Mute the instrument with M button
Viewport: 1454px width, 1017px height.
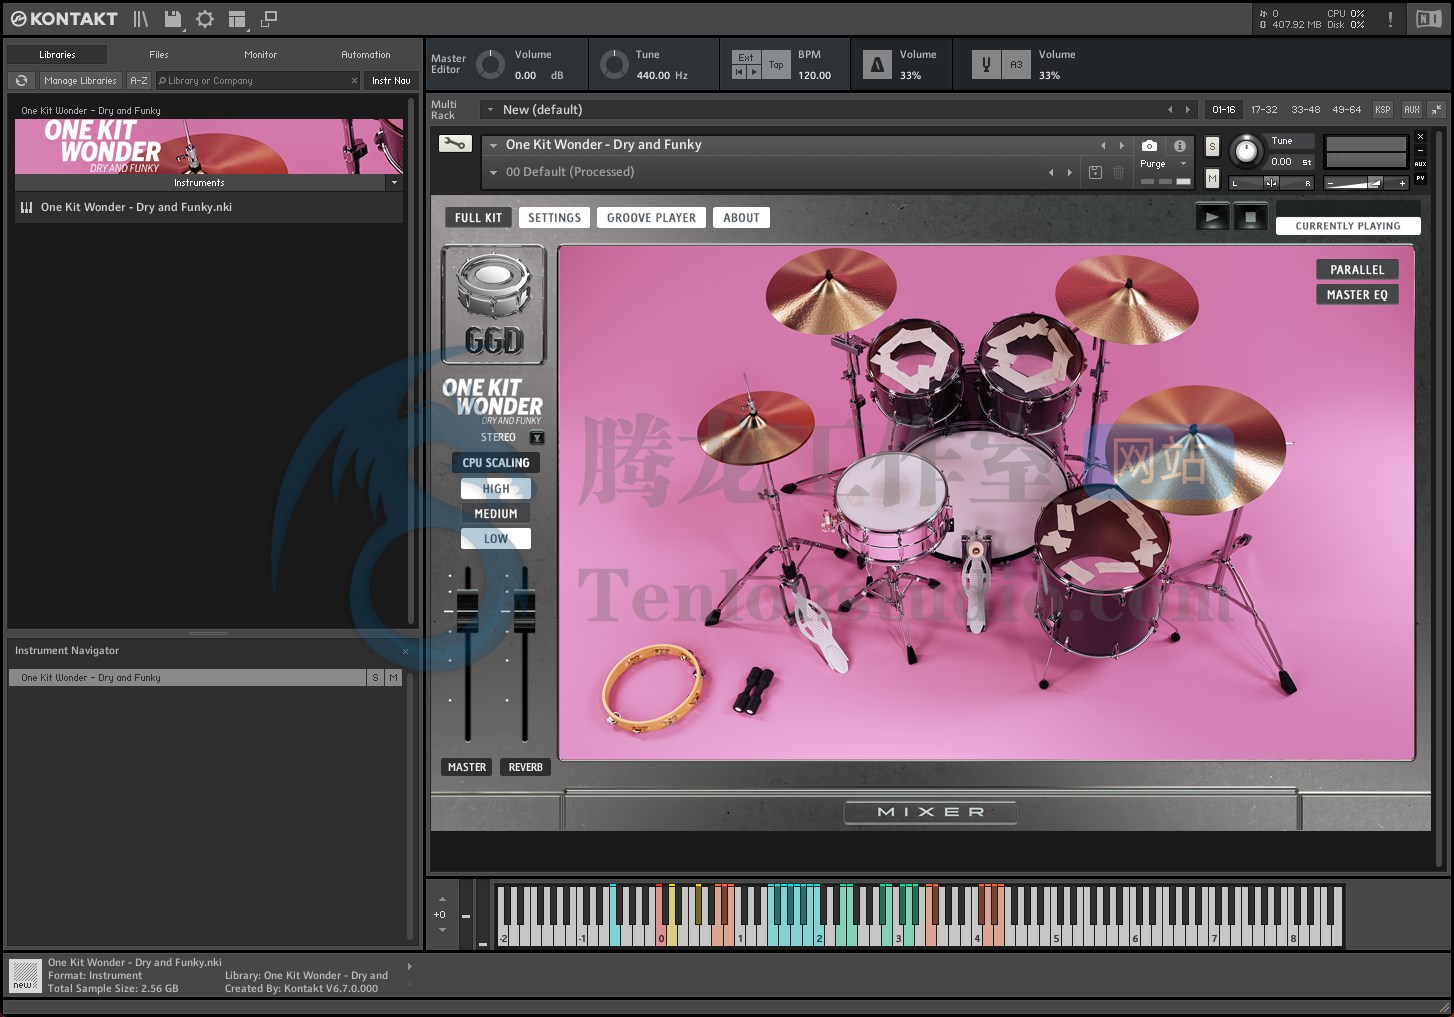1212,178
